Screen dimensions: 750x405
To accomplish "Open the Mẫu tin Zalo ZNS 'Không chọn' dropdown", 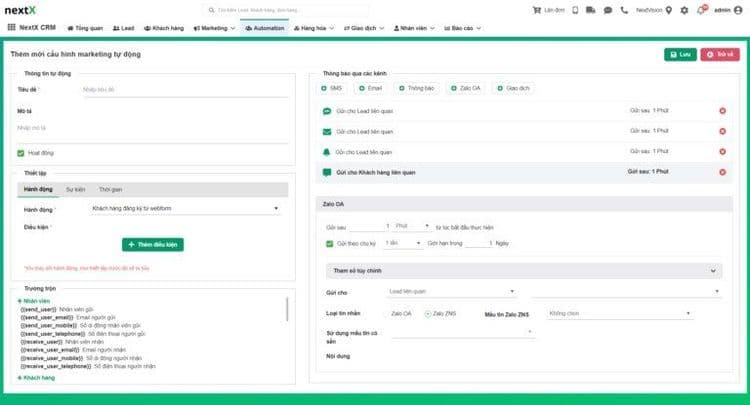I will pyautogui.click(x=619, y=314).
